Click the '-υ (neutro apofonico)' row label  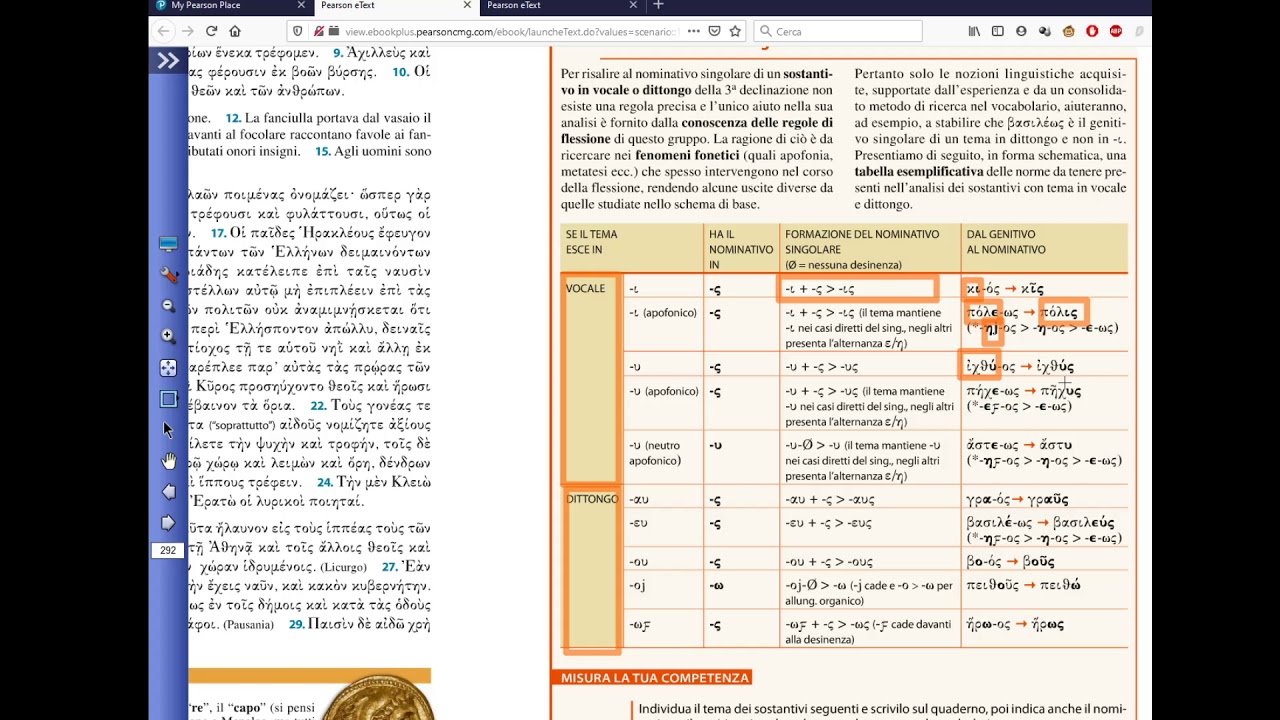click(x=657, y=453)
